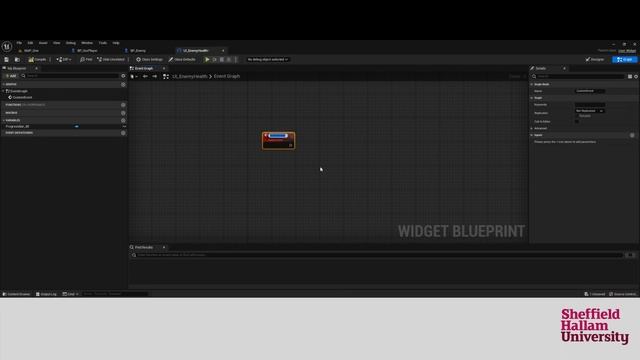Add an event dispatcher with the plus icon
640x360 pixels.
pyautogui.click(x=123, y=133)
